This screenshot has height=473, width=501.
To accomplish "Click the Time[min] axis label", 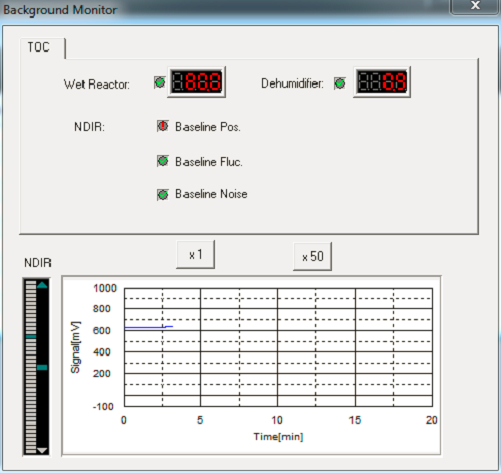I will pos(278,437).
